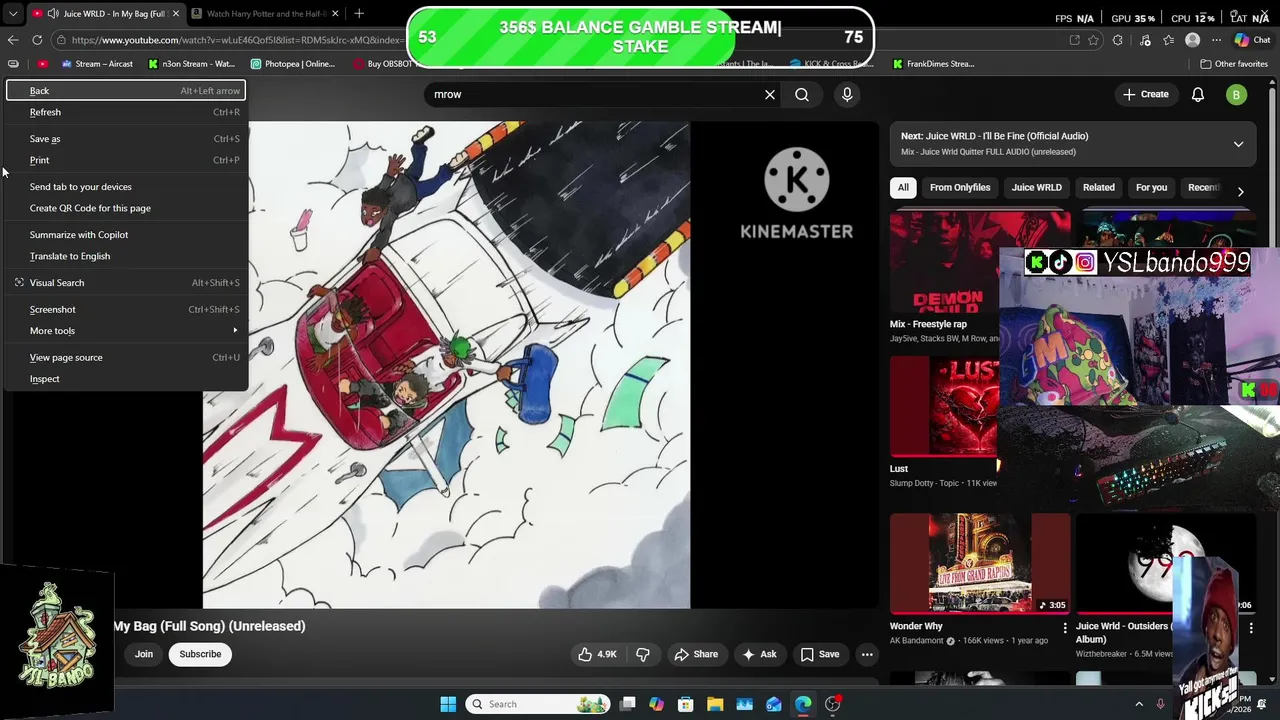This screenshot has height=720, width=1280.
Task: Choose Visual Search menu entry
Action: click(x=126, y=283)
